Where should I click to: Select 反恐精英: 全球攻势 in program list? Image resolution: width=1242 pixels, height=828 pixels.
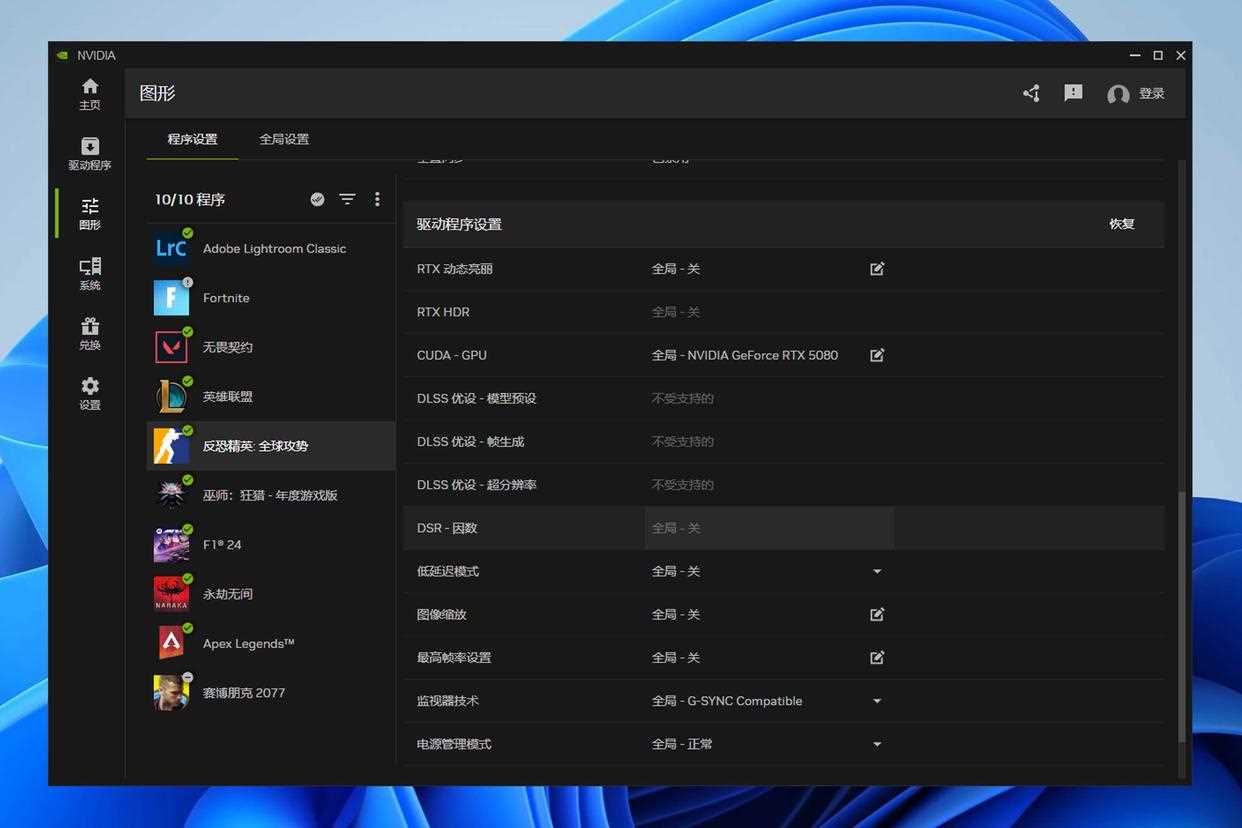point(271,446)
